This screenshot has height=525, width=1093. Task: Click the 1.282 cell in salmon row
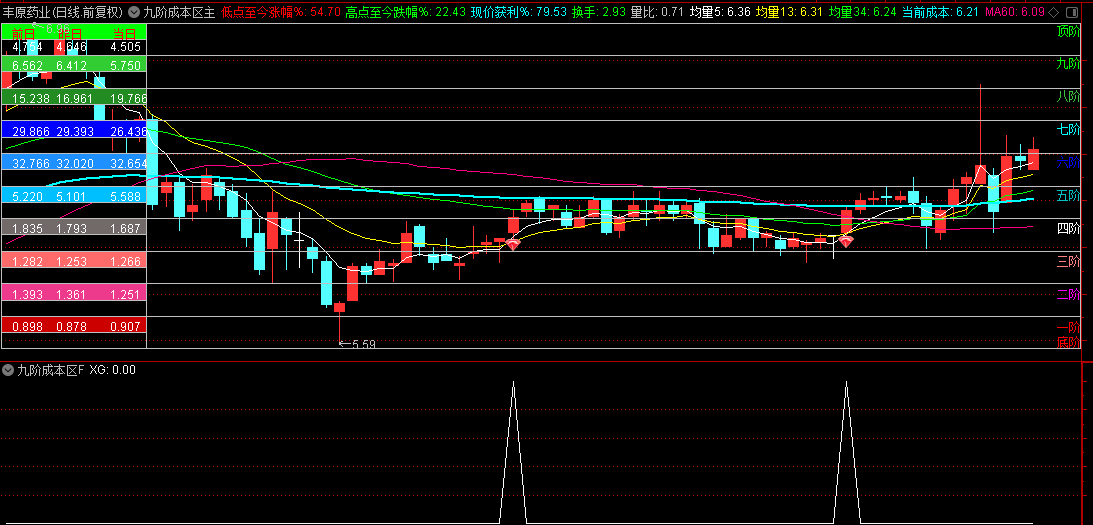(x=26, y=261)
